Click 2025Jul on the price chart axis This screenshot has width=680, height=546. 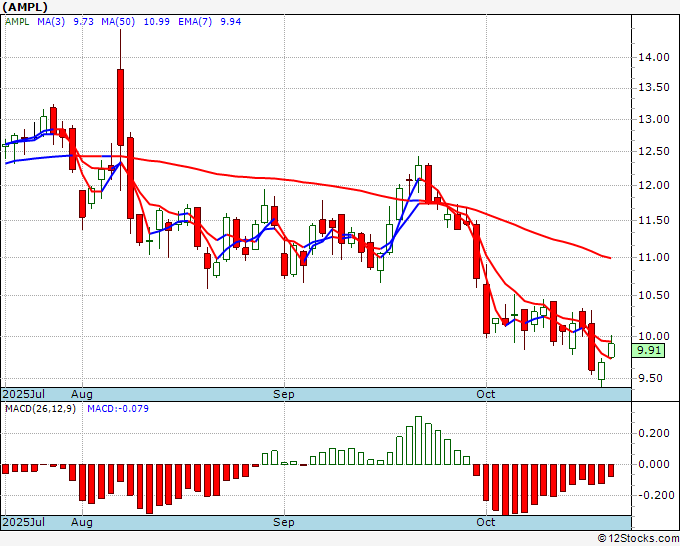(x=23, y=394)
